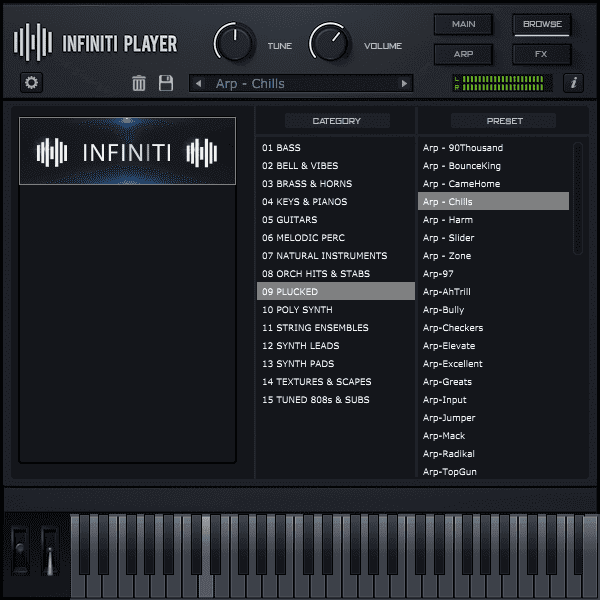Load preset Arp - CameHome

(x=494, y=184)
